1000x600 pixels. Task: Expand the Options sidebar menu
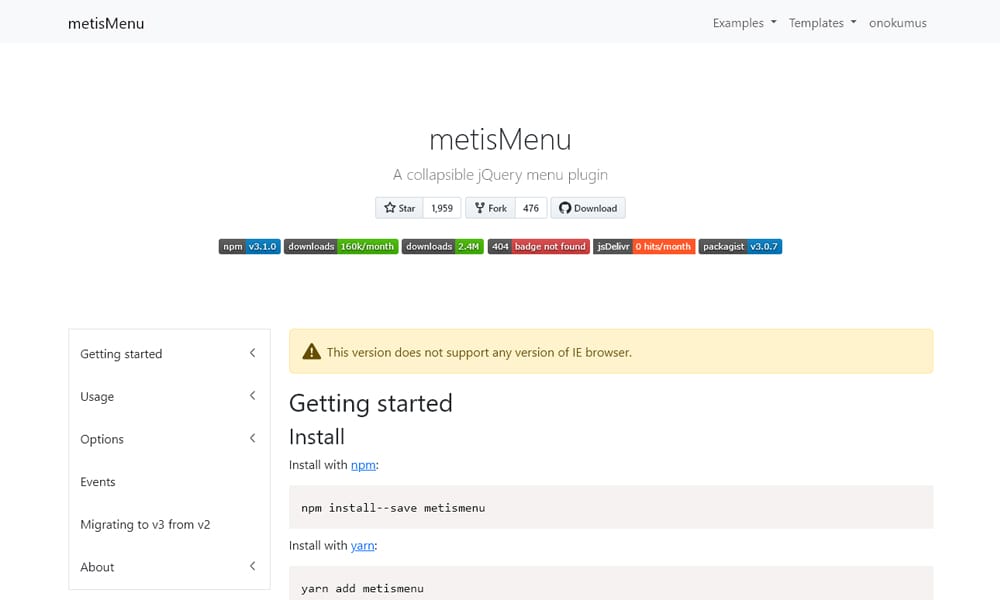[169, 439]
